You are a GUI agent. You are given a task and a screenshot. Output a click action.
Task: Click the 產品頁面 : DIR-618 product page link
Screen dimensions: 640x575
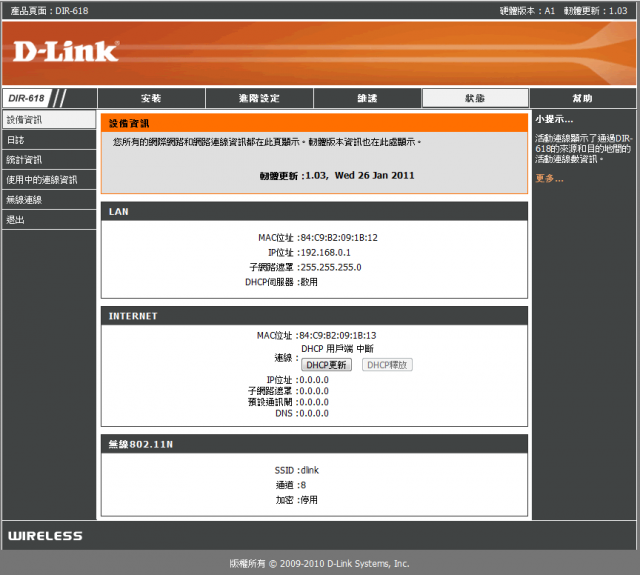coord(49,11)
